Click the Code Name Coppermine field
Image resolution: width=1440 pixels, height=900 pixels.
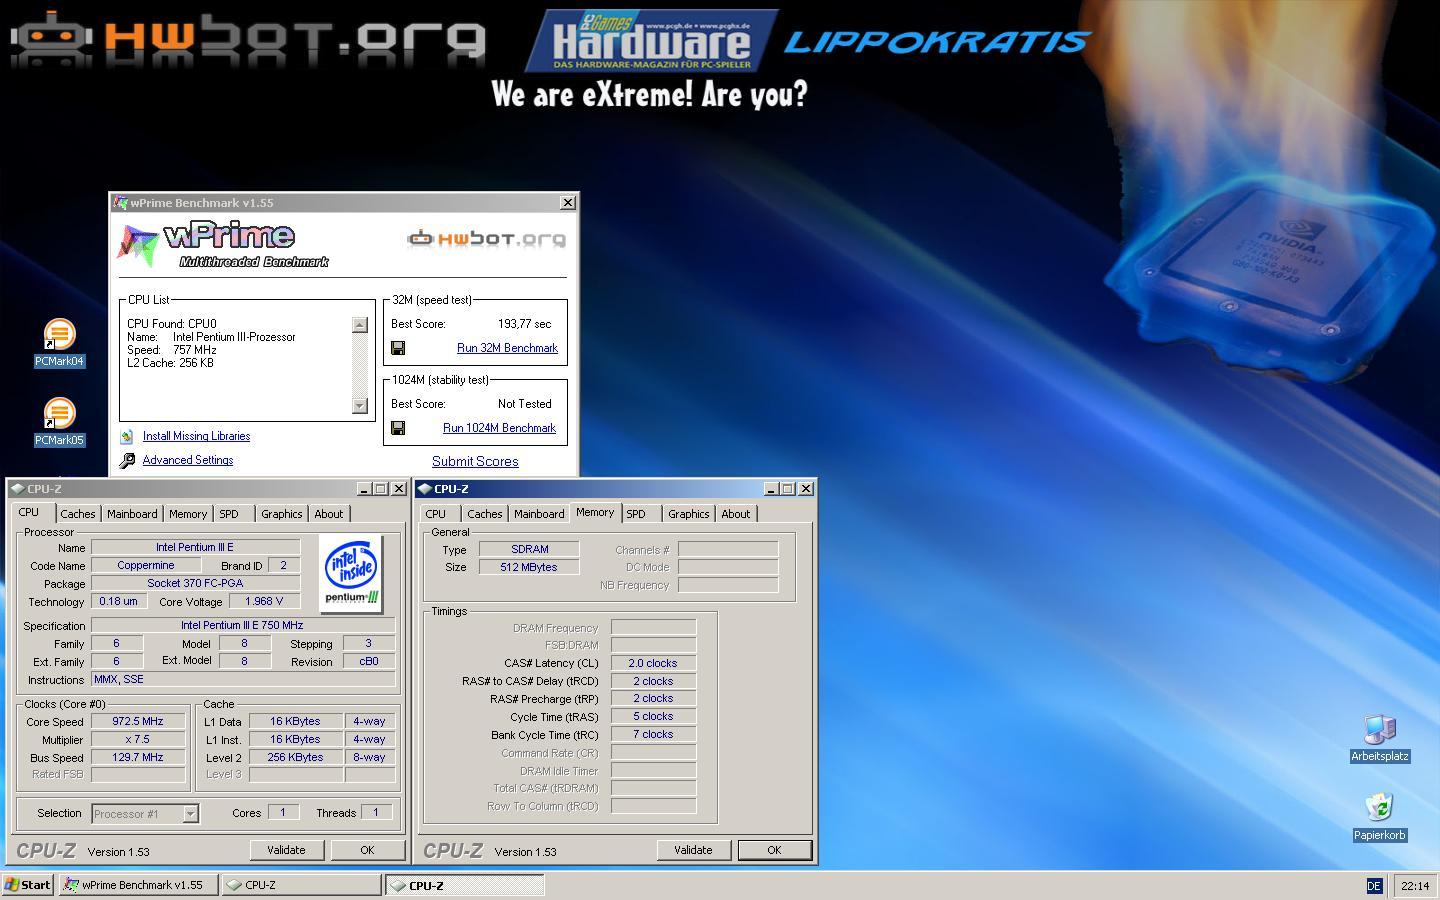coord(146,565)
